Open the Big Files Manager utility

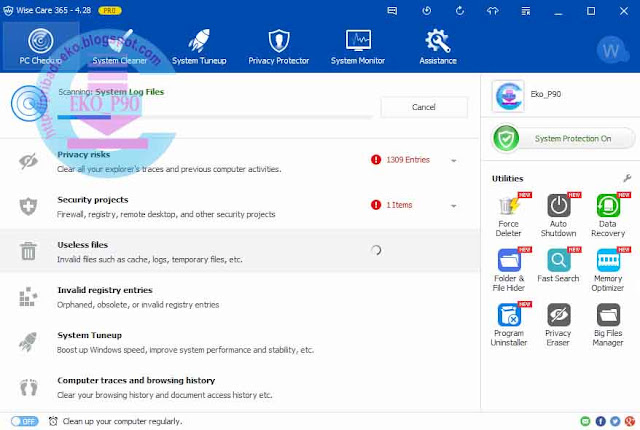[x=608, y=324]
